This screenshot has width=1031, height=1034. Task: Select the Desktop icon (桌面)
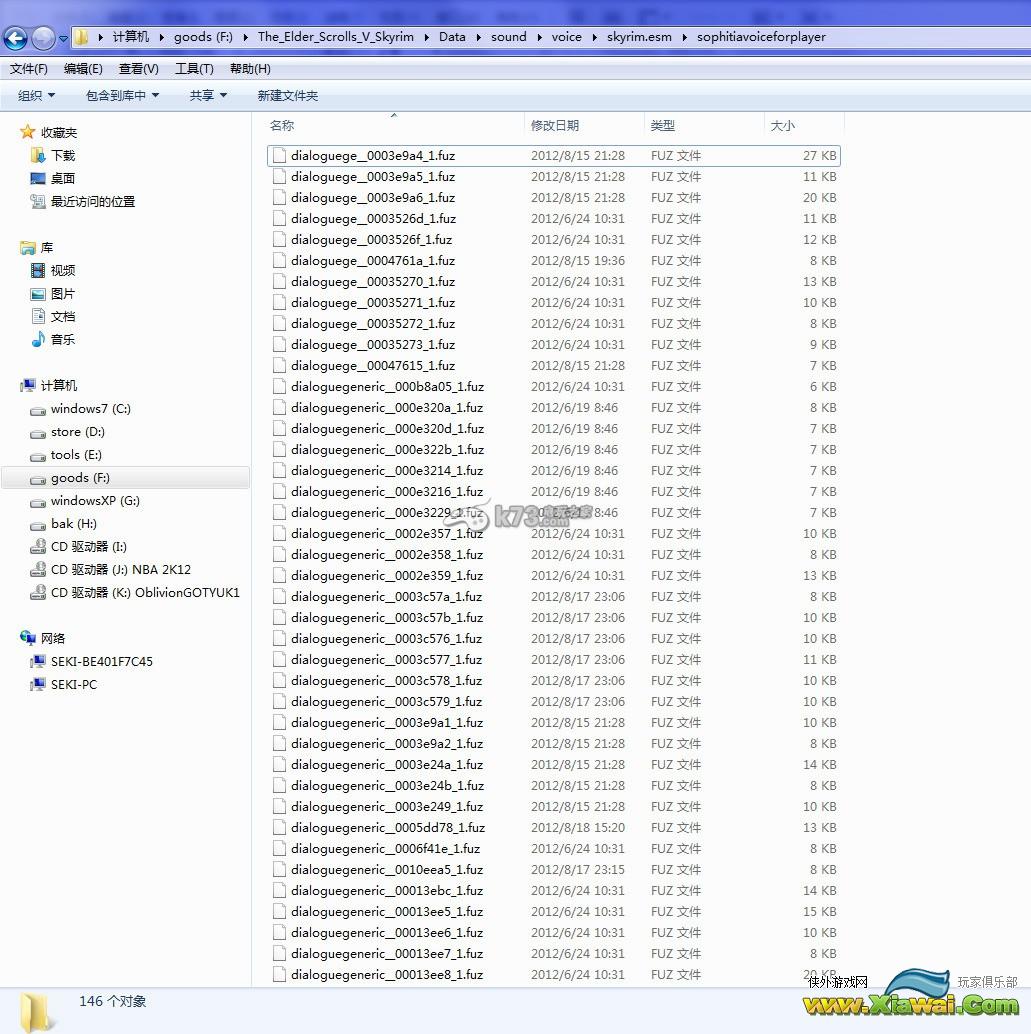38,178
